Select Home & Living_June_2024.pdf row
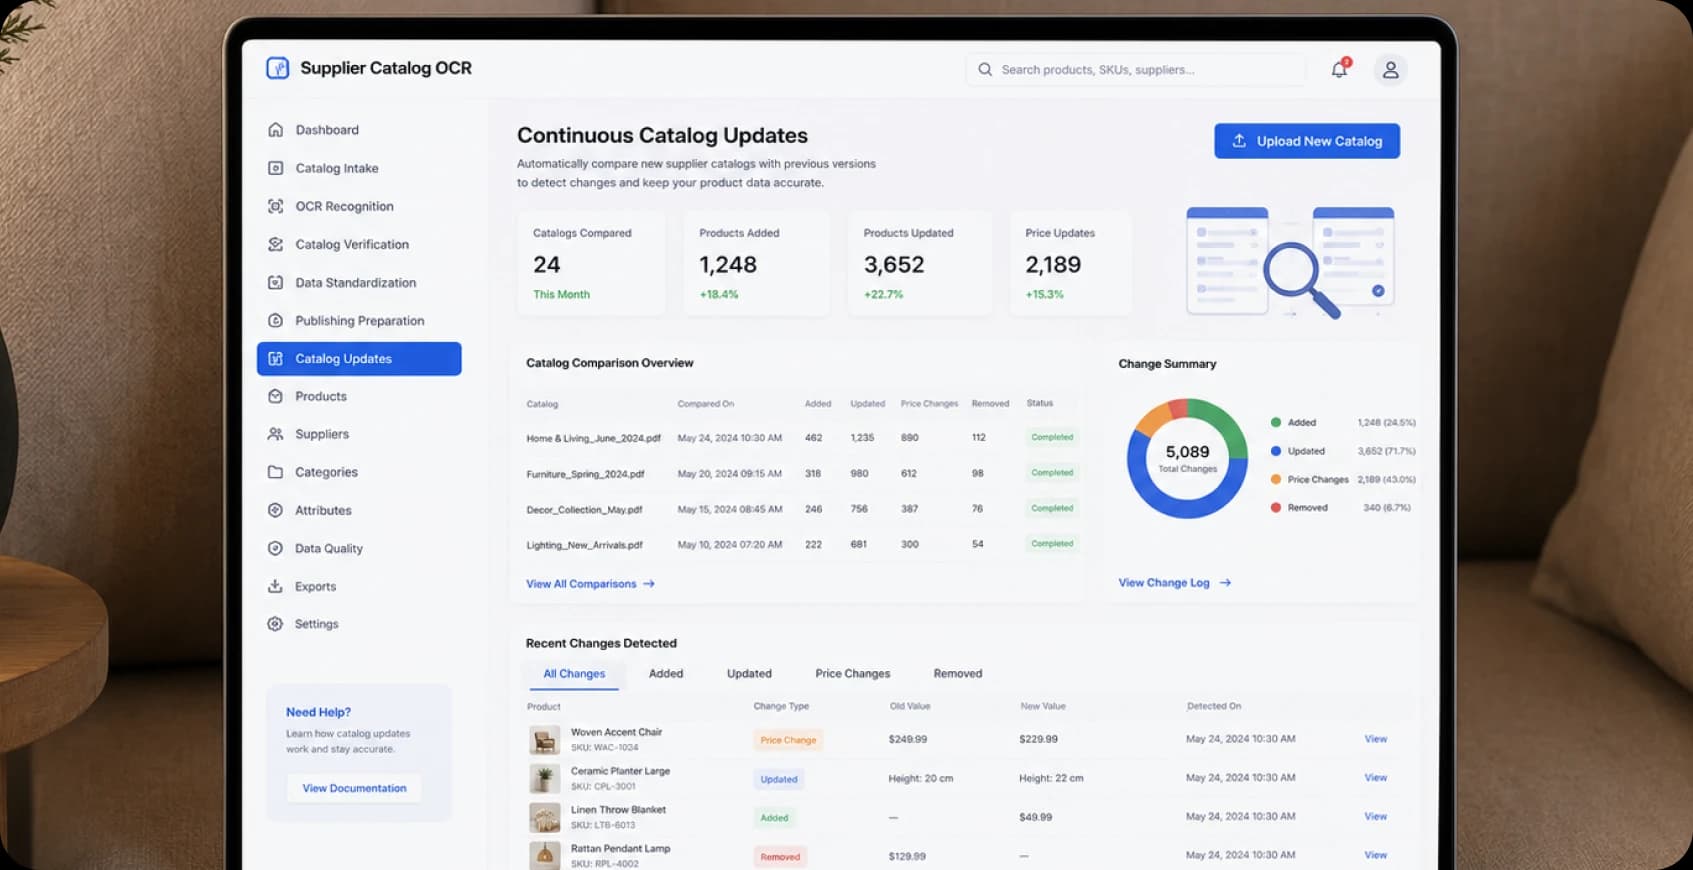The image size is (1693, 870). point(802,438)
